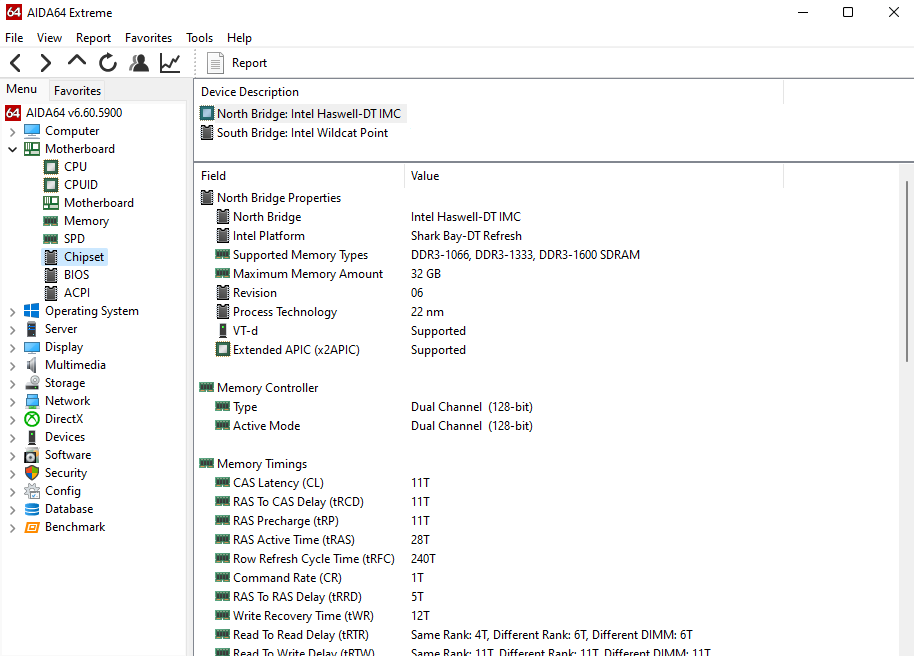Open the File menu

click(14, 38)
